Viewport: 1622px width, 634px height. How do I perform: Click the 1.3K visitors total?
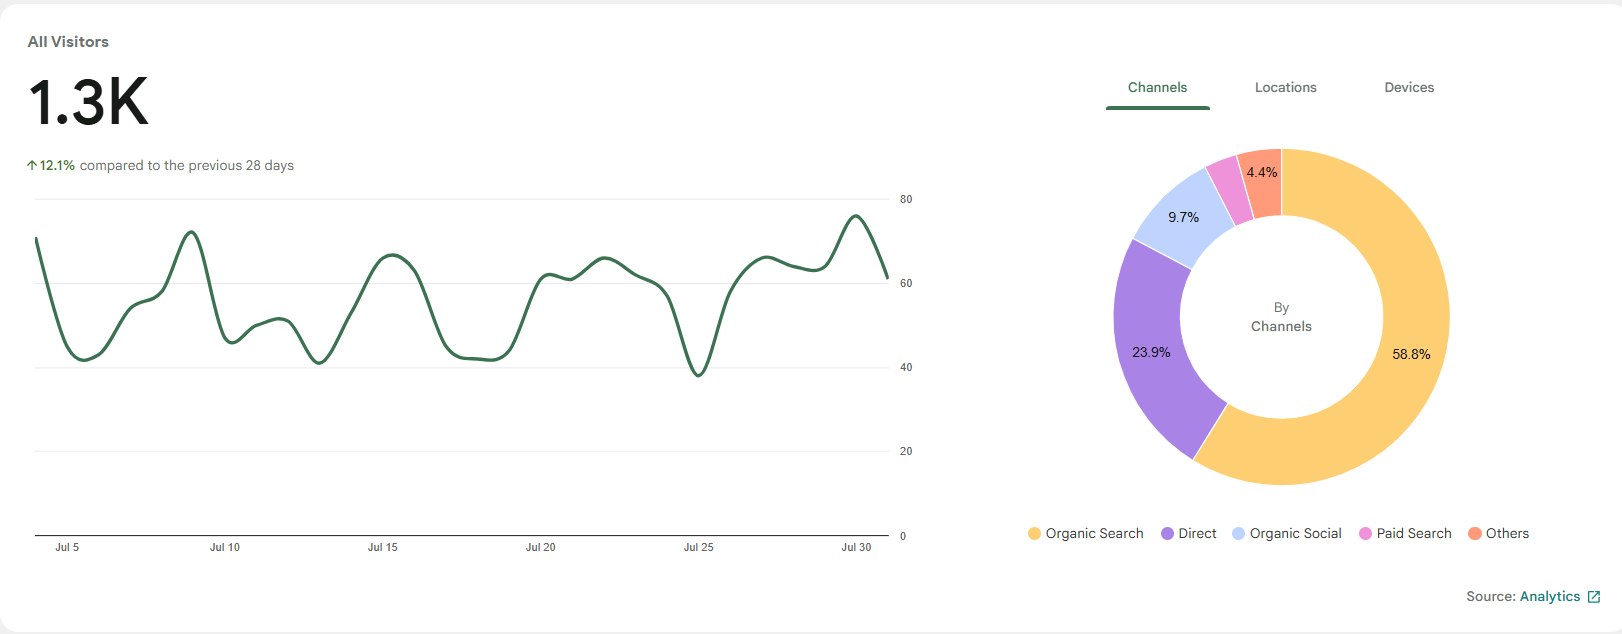[x=88, y=102]
